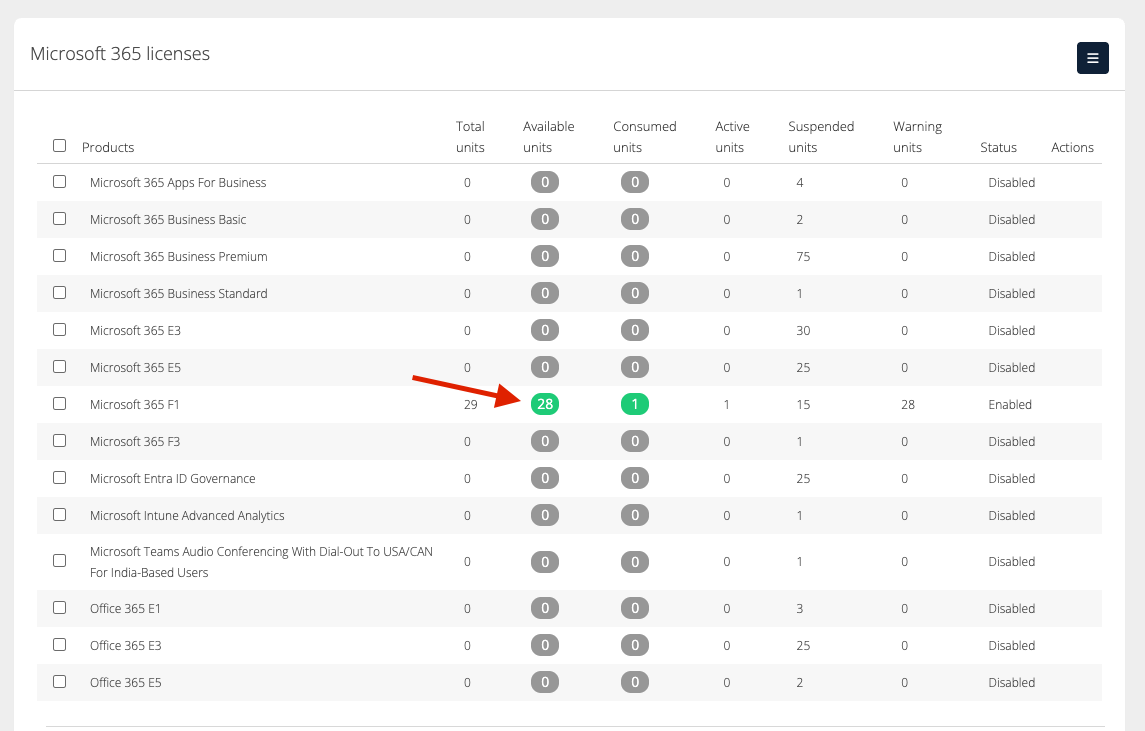
Task: Check the Microsoft Entra ID Governance checkbox
Action: [x=59, y=478]
